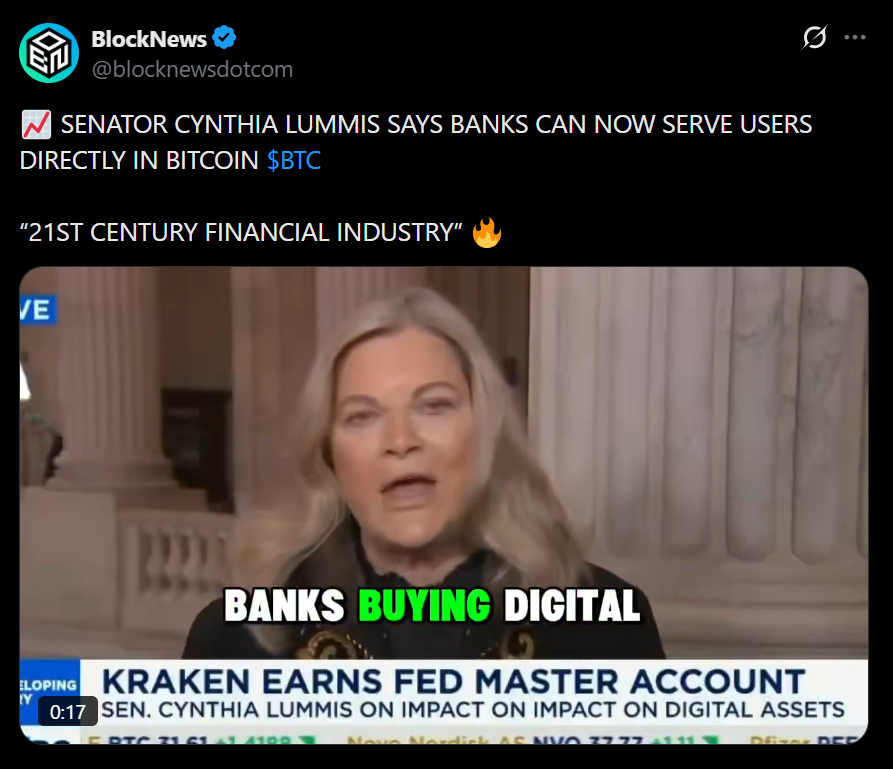Open the three-dot more options menu

point(855,38)
